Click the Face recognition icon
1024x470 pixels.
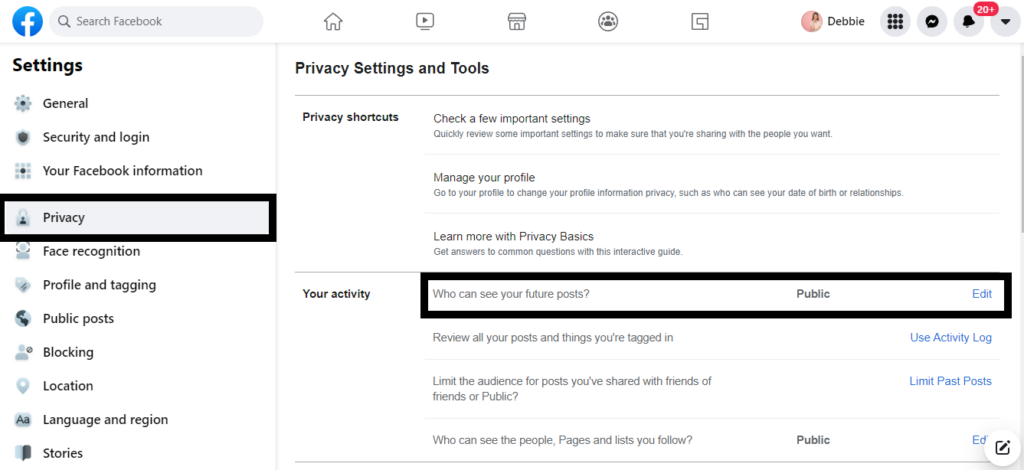click(x=23, y=251)
